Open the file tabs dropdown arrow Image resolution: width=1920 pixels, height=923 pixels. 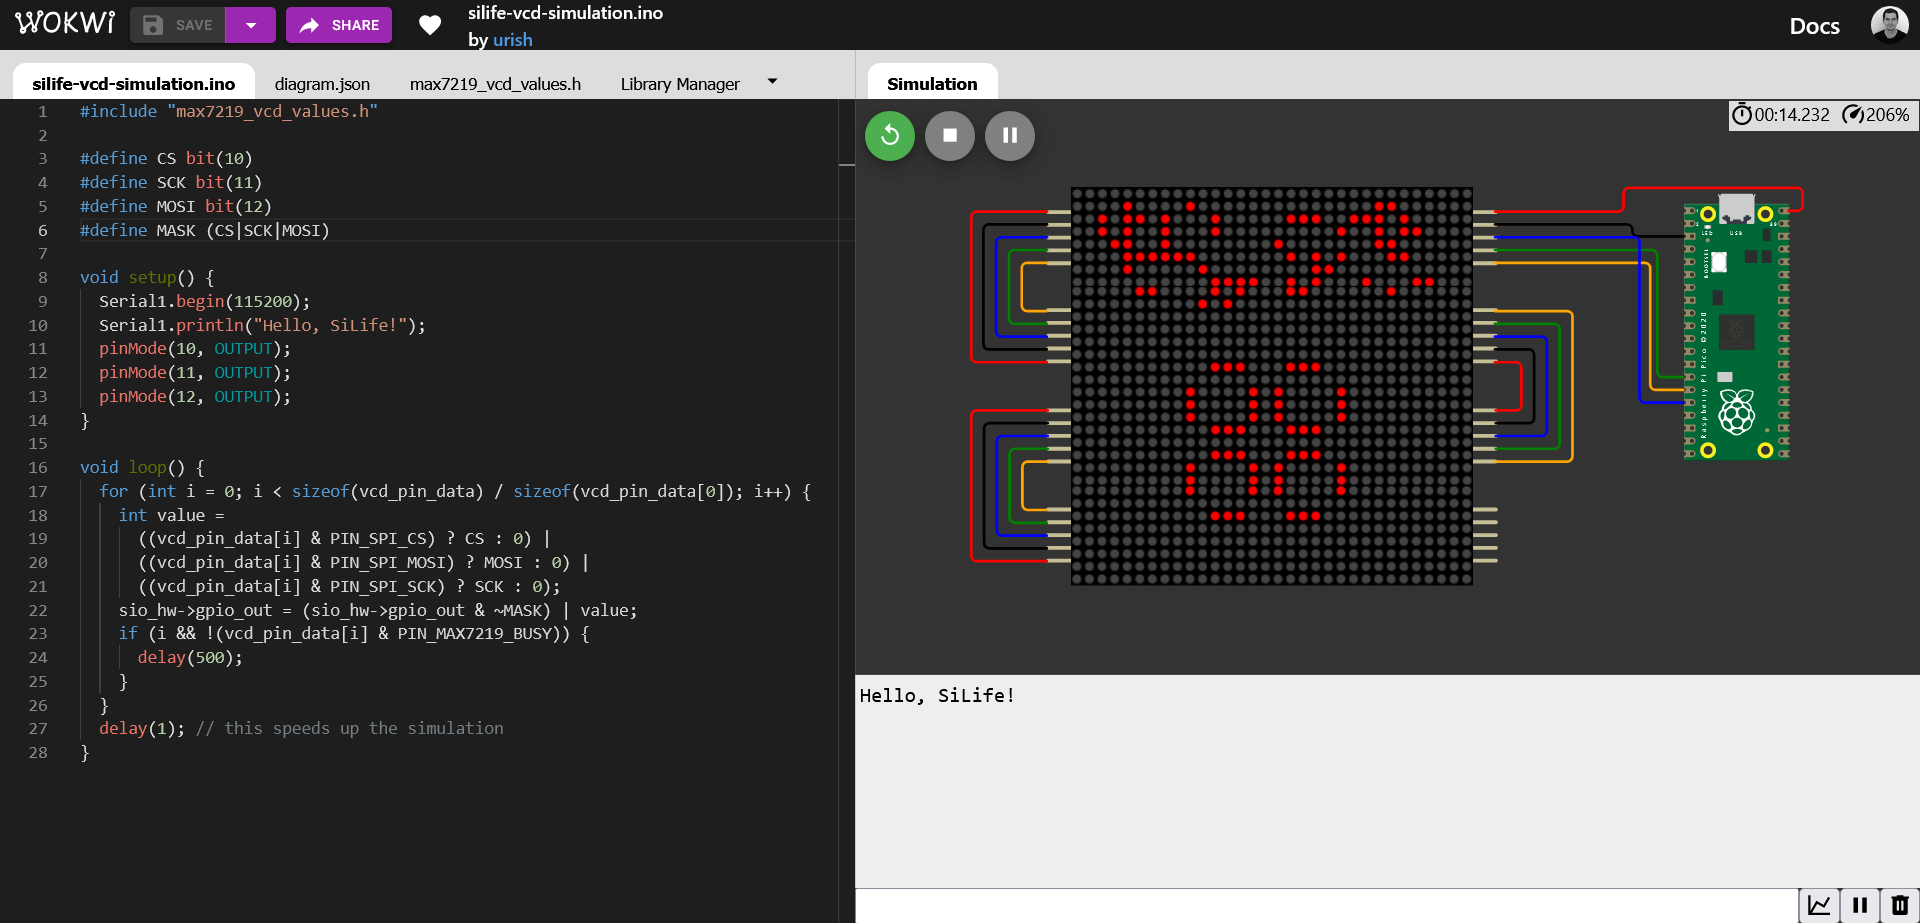772,82
